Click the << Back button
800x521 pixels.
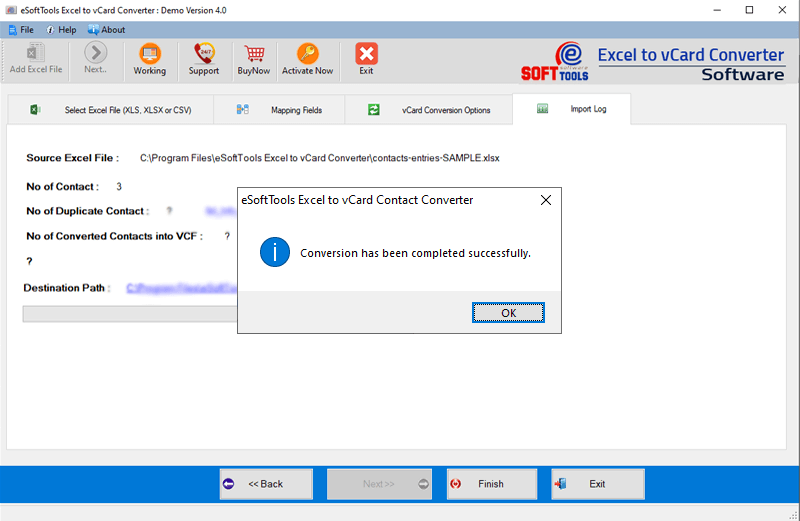(266, 484)
